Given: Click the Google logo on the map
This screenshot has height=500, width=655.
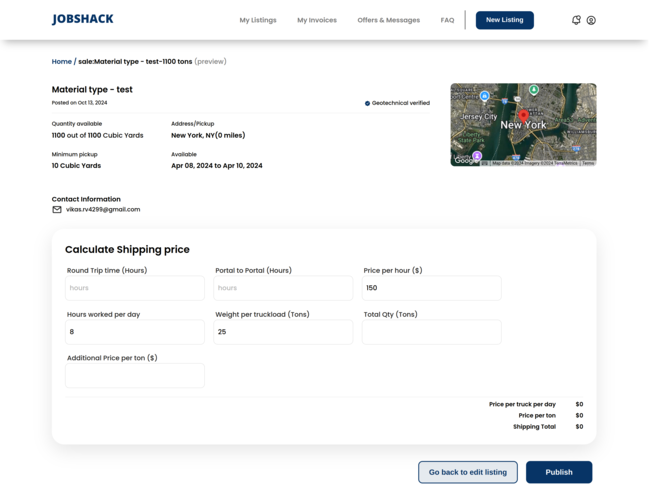Looking at the screenshot, I should coord(464,160).
